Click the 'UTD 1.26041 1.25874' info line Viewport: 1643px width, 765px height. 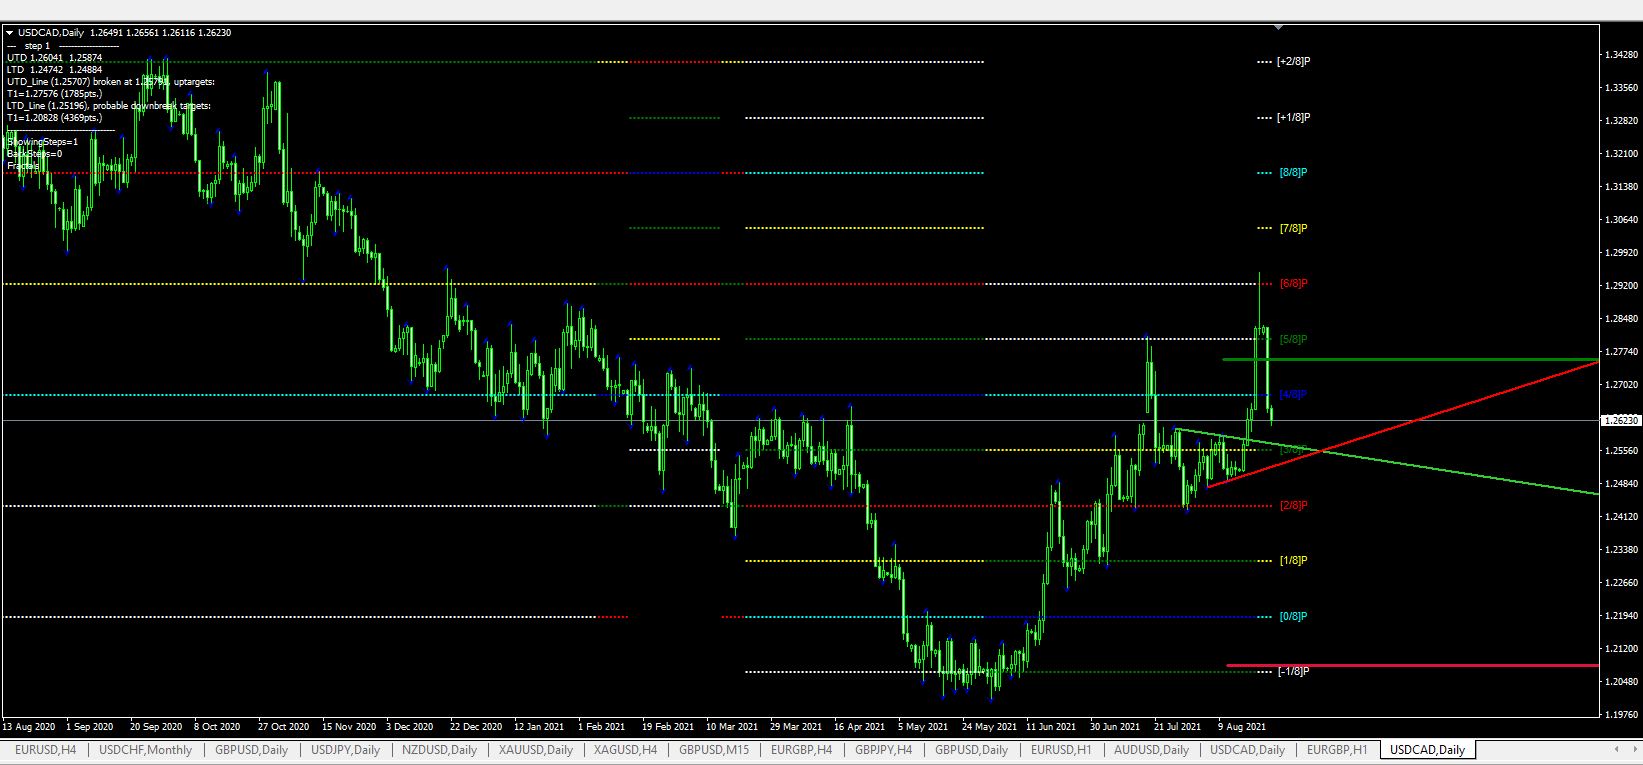pyautogui.click(x=54, y=58)
